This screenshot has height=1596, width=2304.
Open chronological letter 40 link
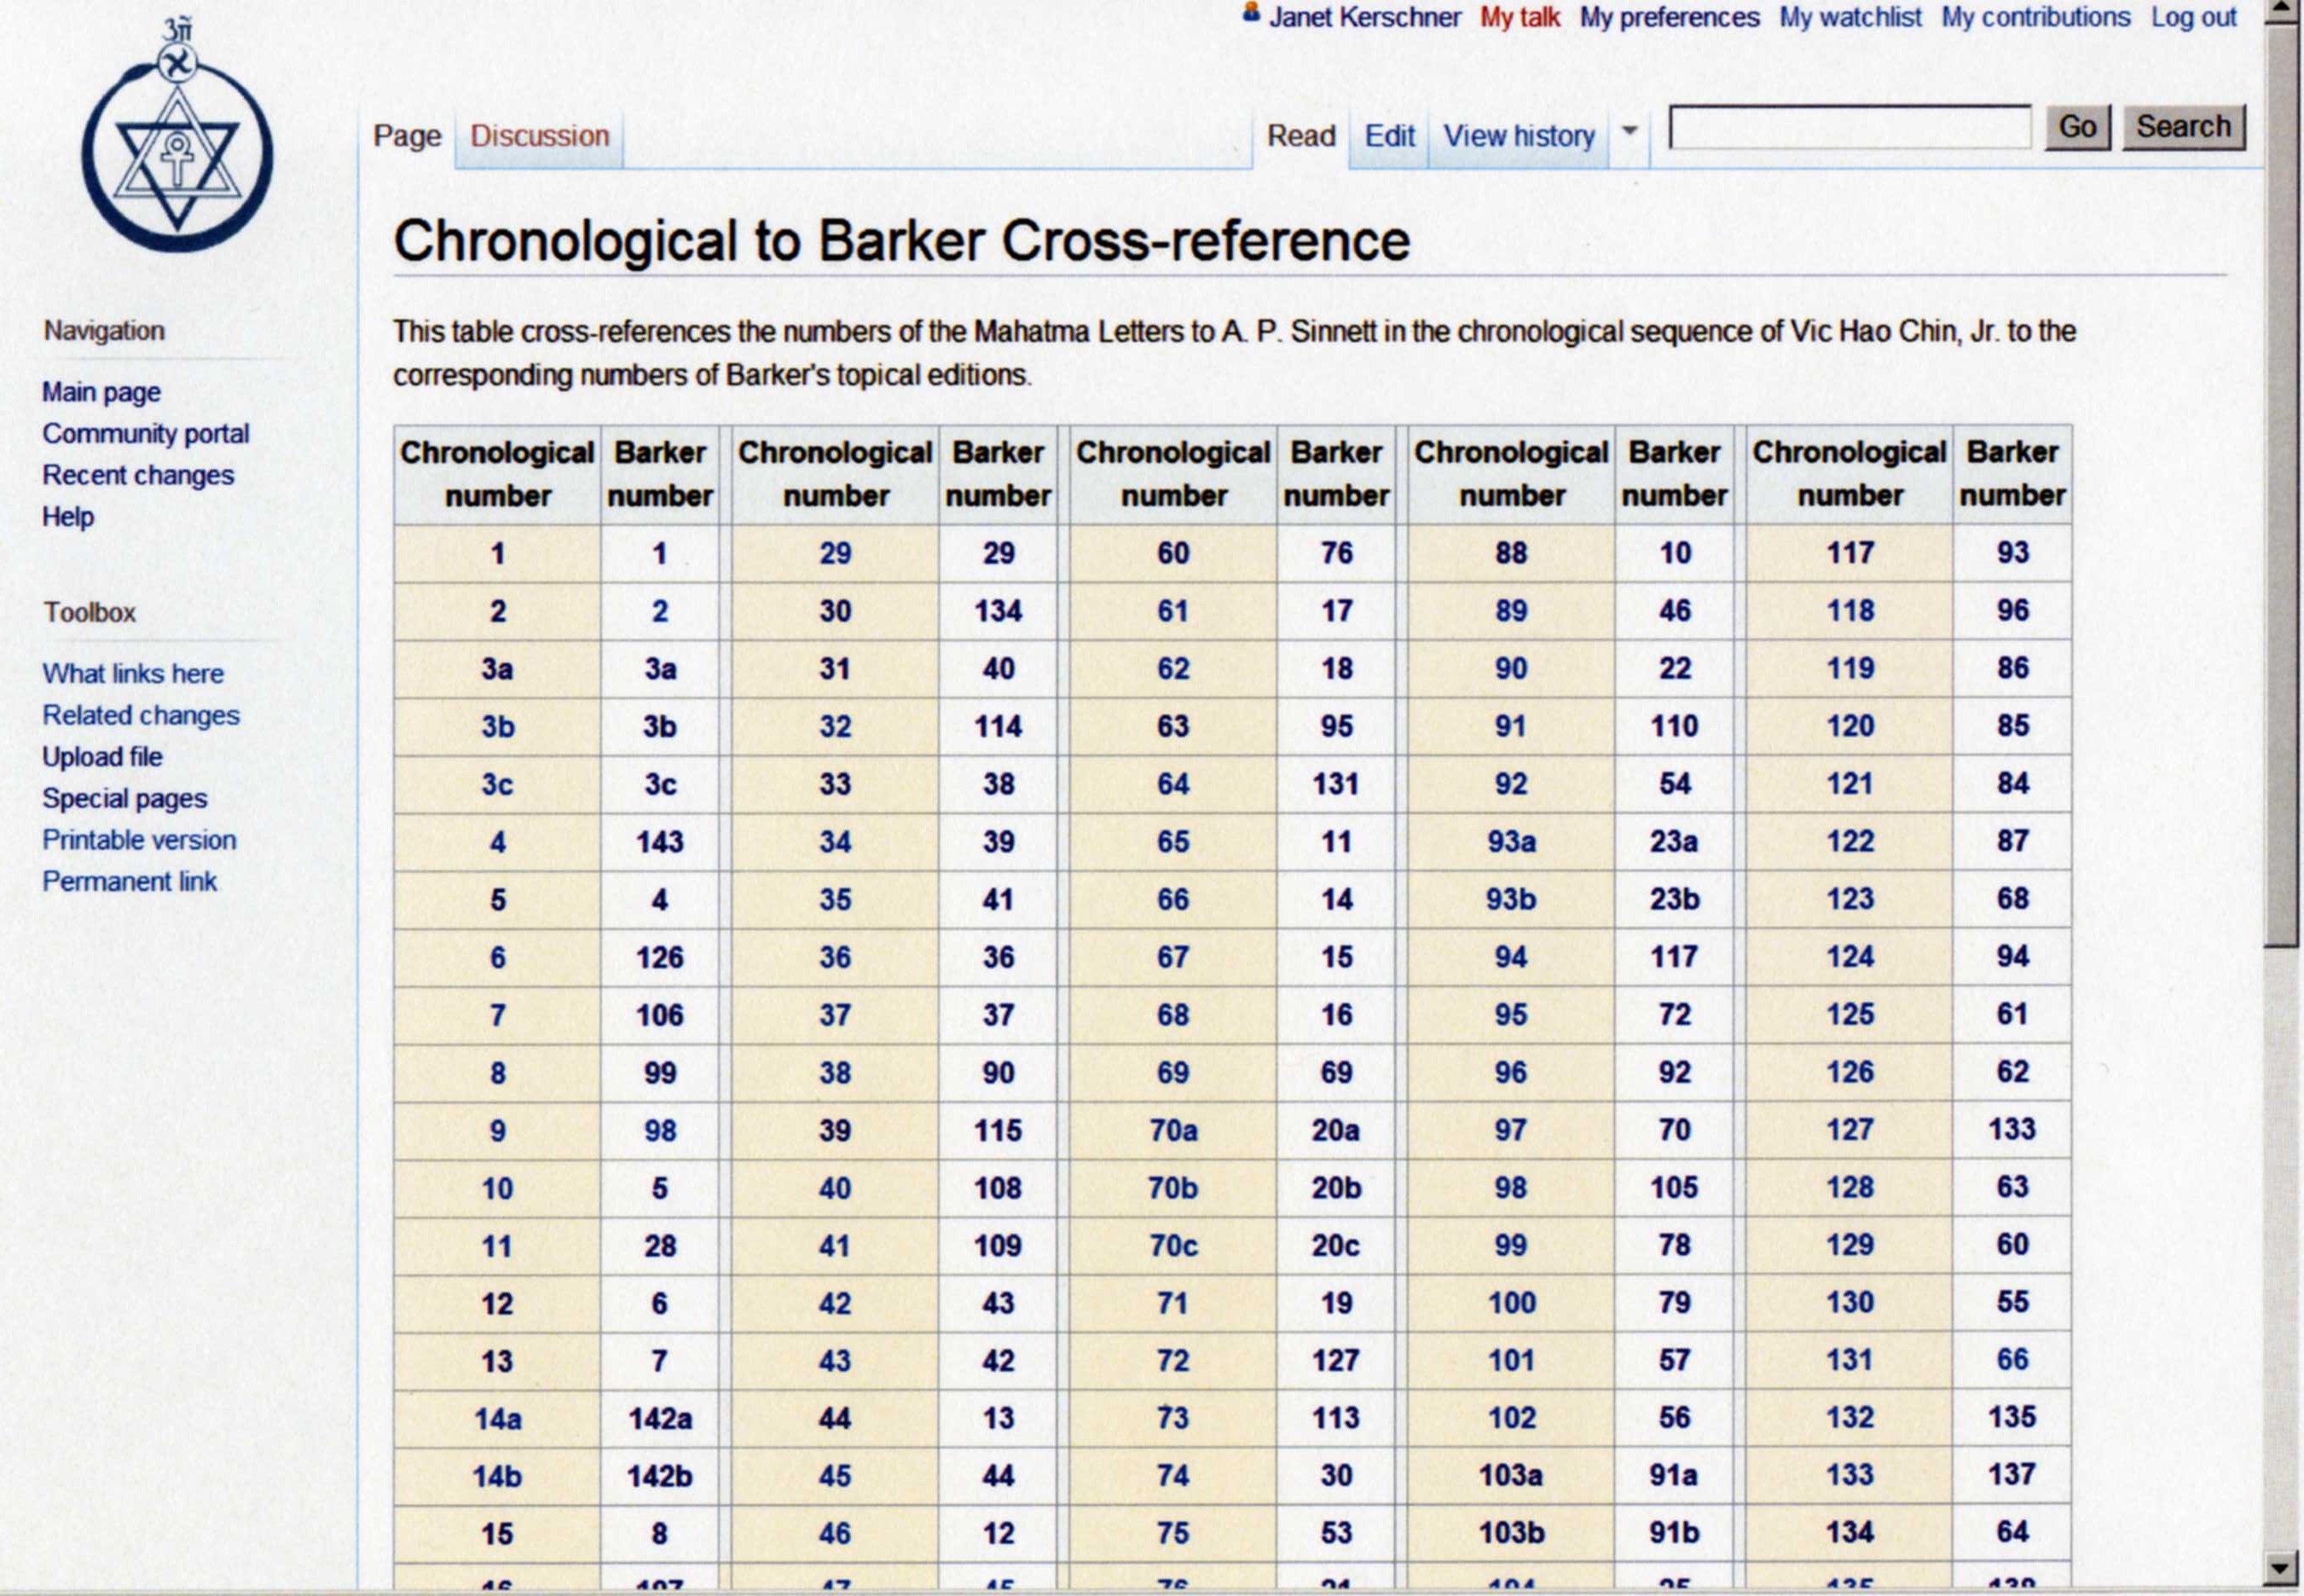coord(835,1188)
